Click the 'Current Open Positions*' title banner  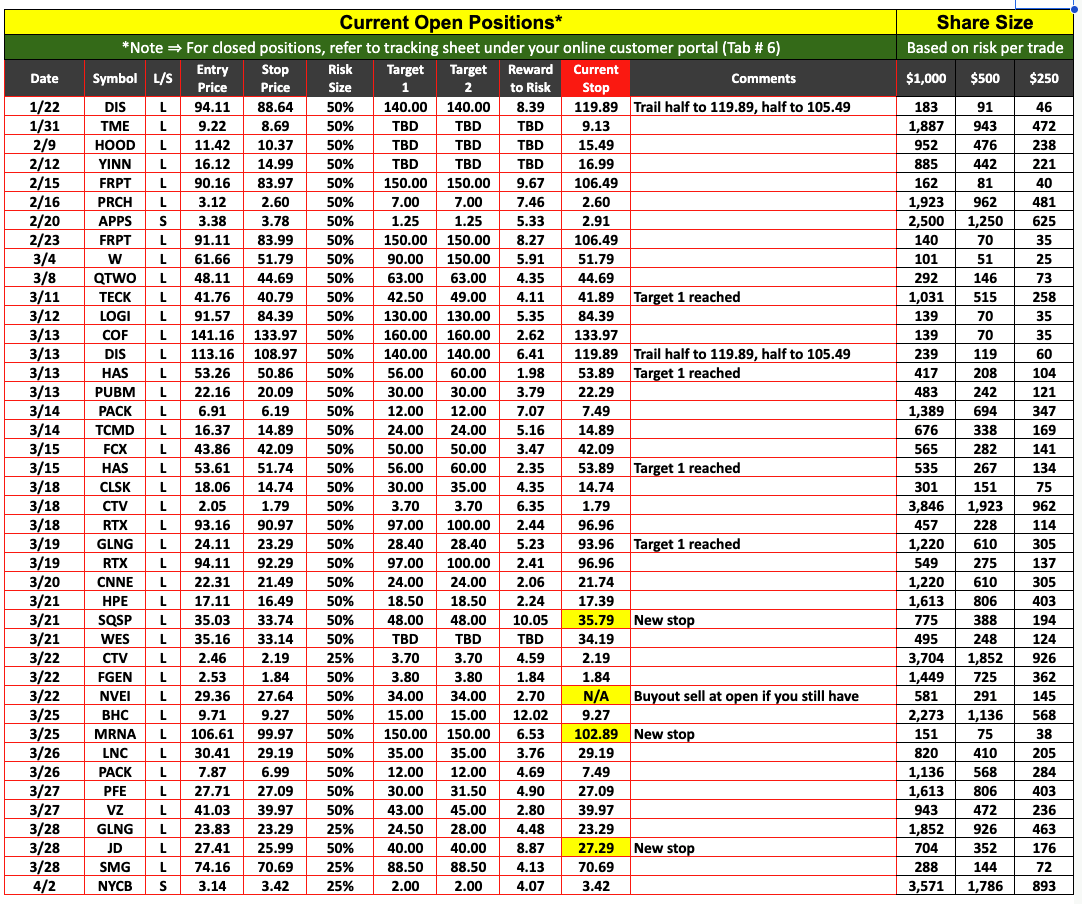click(450, 22)
